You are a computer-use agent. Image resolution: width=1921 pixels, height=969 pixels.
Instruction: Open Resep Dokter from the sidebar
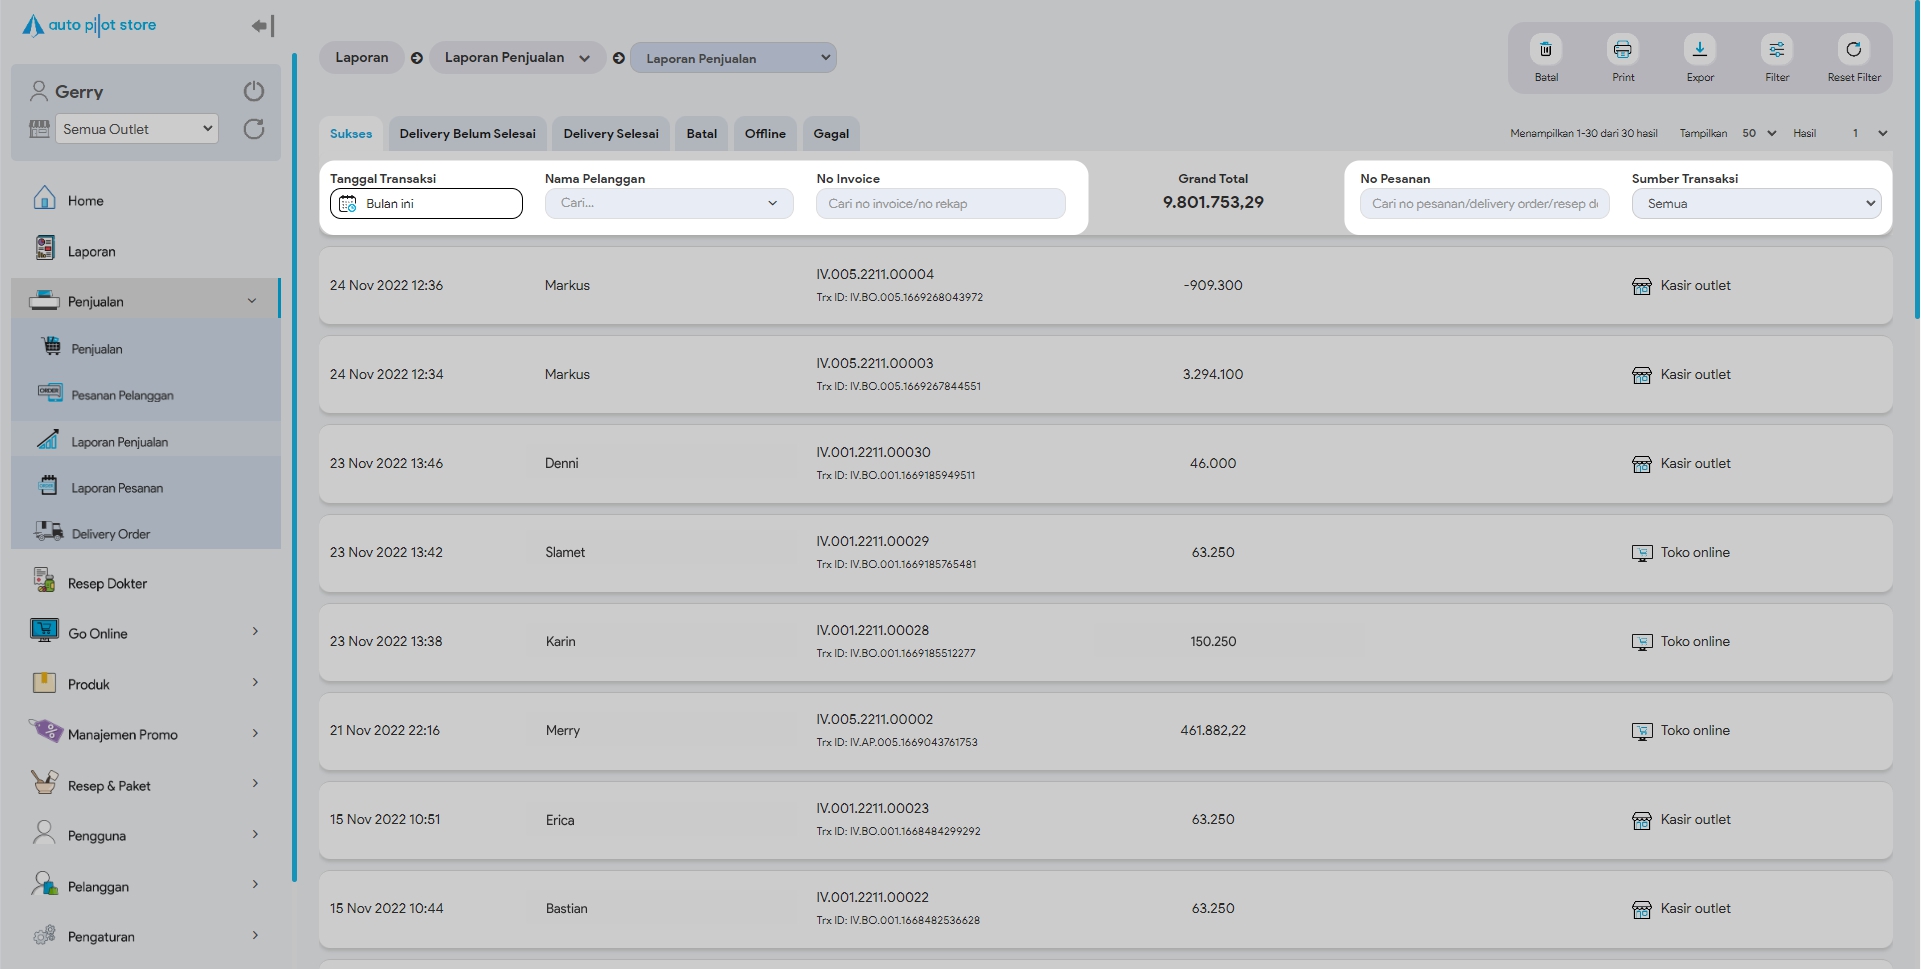(107, 583)
